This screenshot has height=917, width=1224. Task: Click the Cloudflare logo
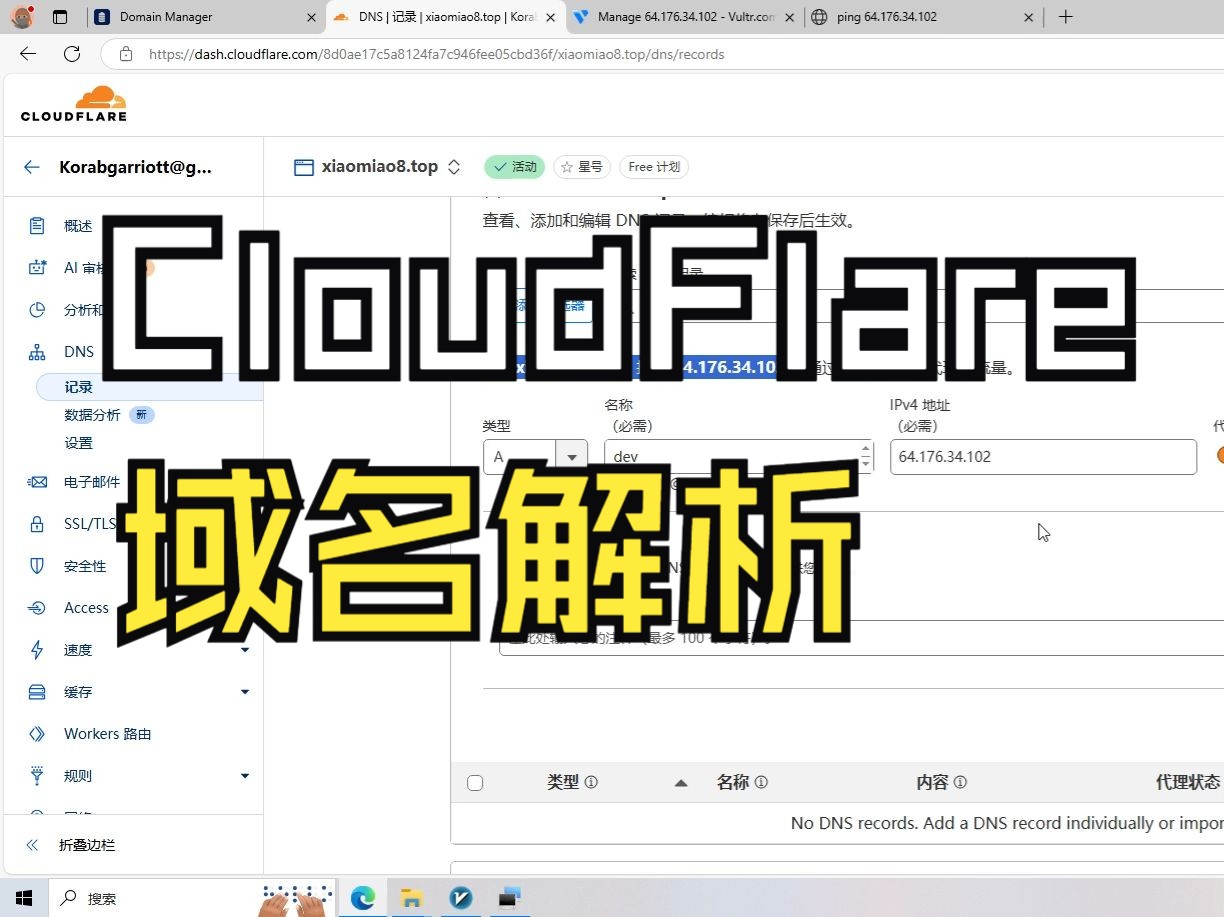pos(74,104)
